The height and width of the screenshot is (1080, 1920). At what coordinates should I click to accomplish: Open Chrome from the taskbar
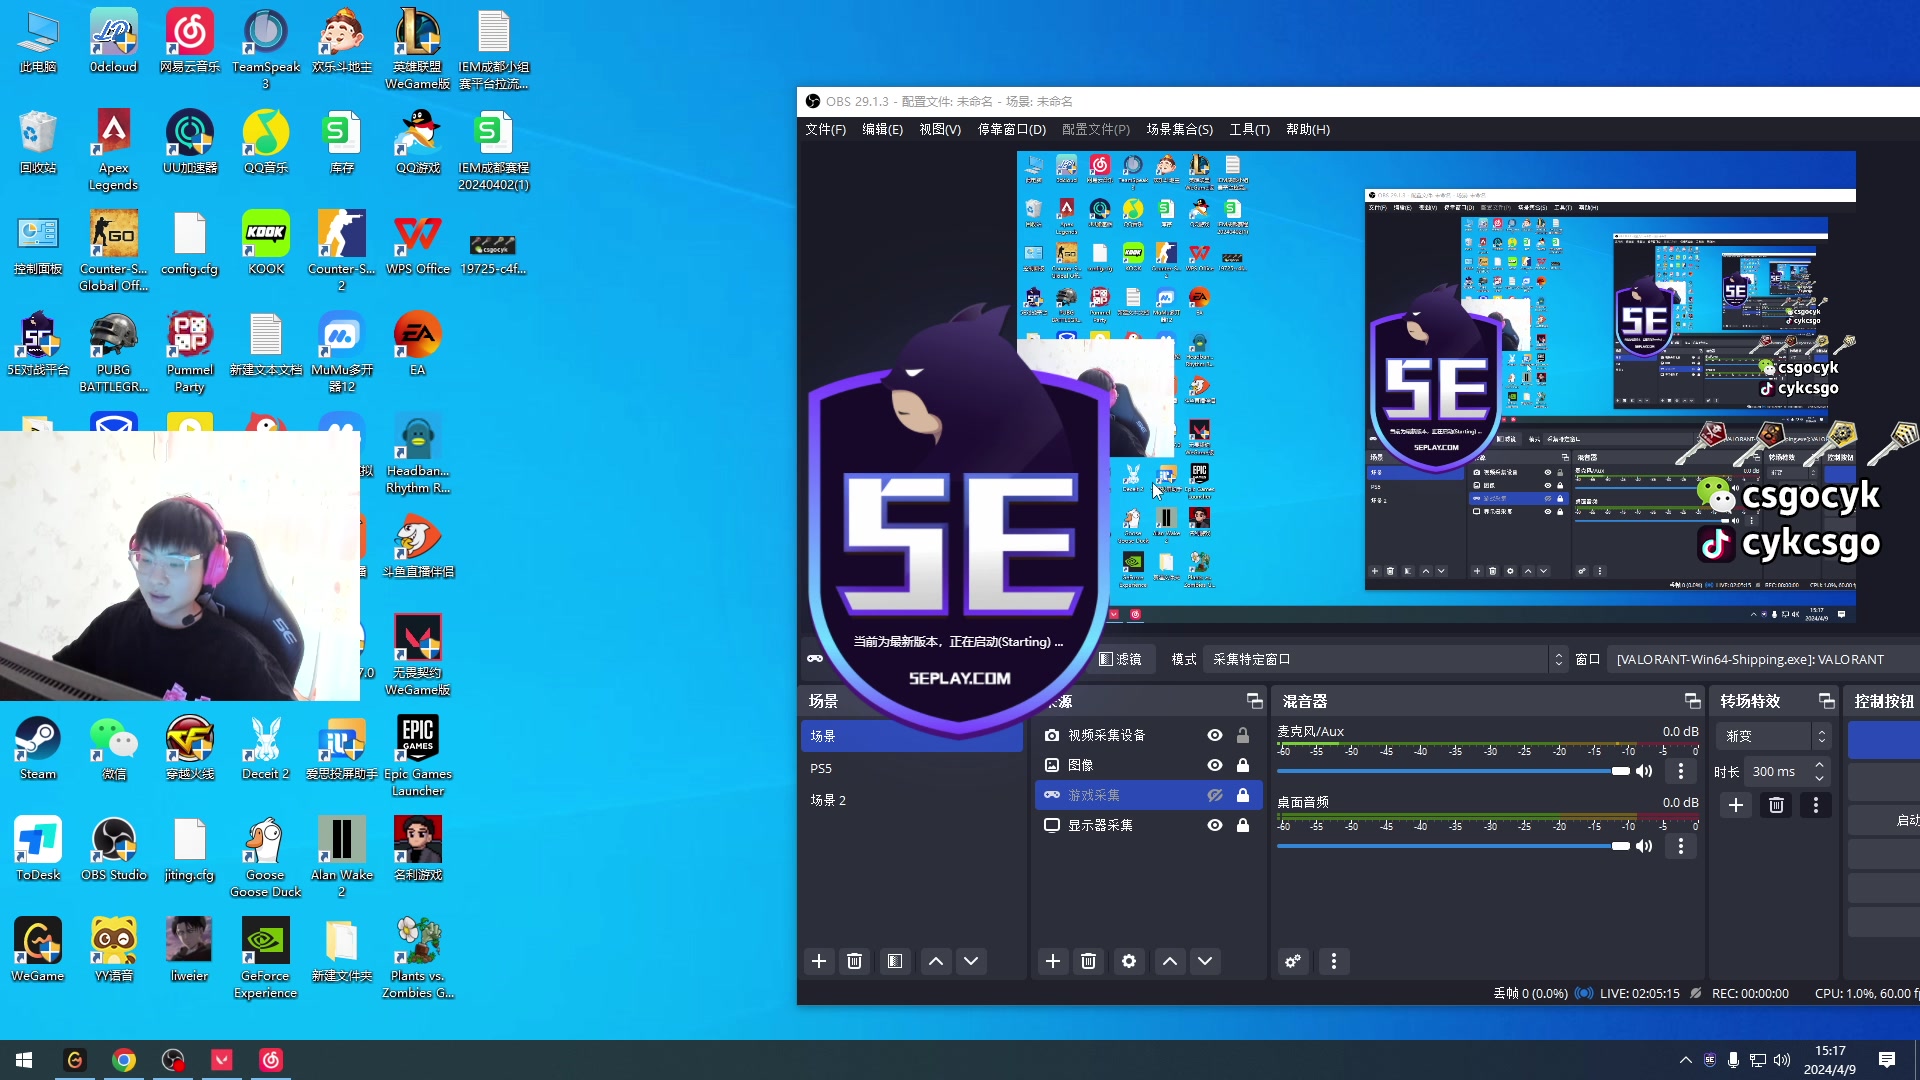coord(124,1060)
